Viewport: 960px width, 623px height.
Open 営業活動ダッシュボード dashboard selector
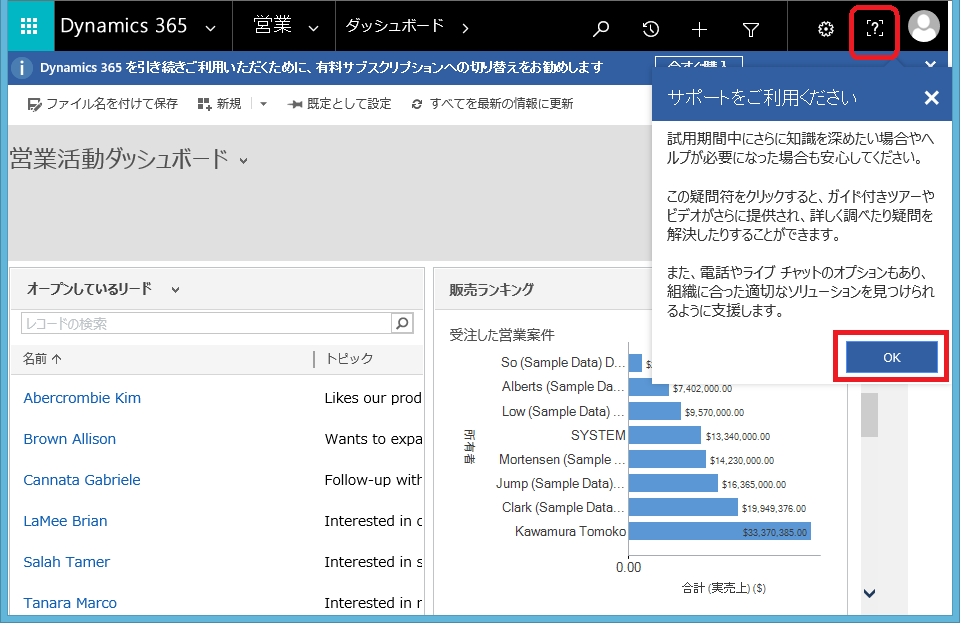tap(244, 161)
